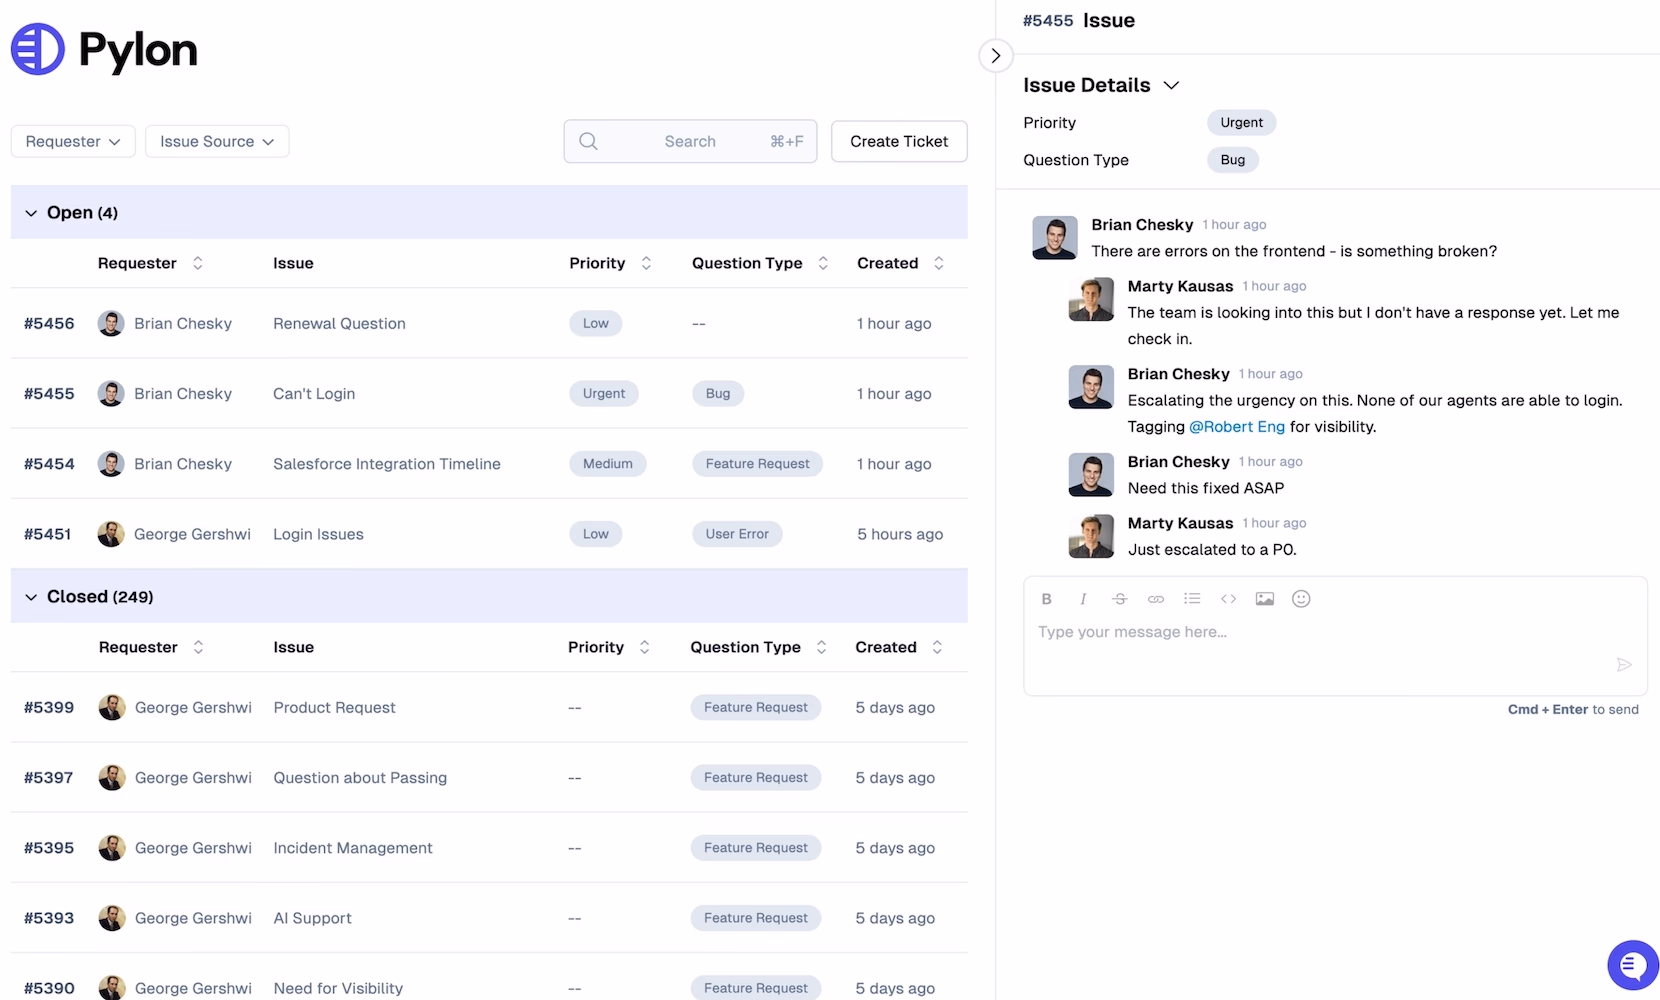Click ticket number #5399
Screen dimensions: 1660x1000
tap(49, 707)
